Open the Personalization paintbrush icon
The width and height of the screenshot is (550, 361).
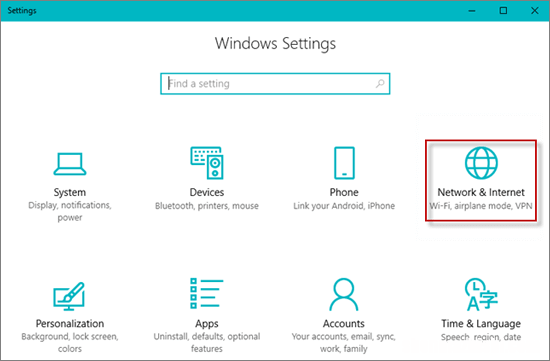point(69,296)
